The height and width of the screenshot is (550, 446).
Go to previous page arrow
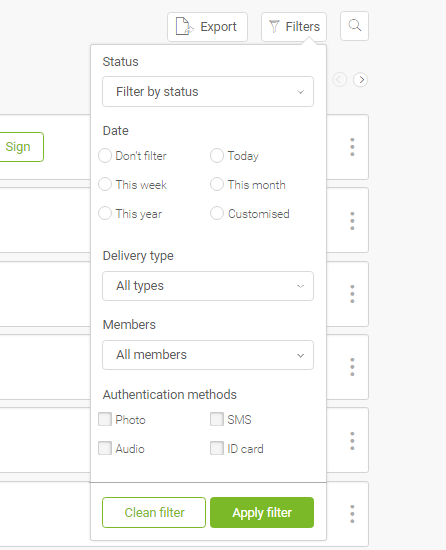(339, 80)
